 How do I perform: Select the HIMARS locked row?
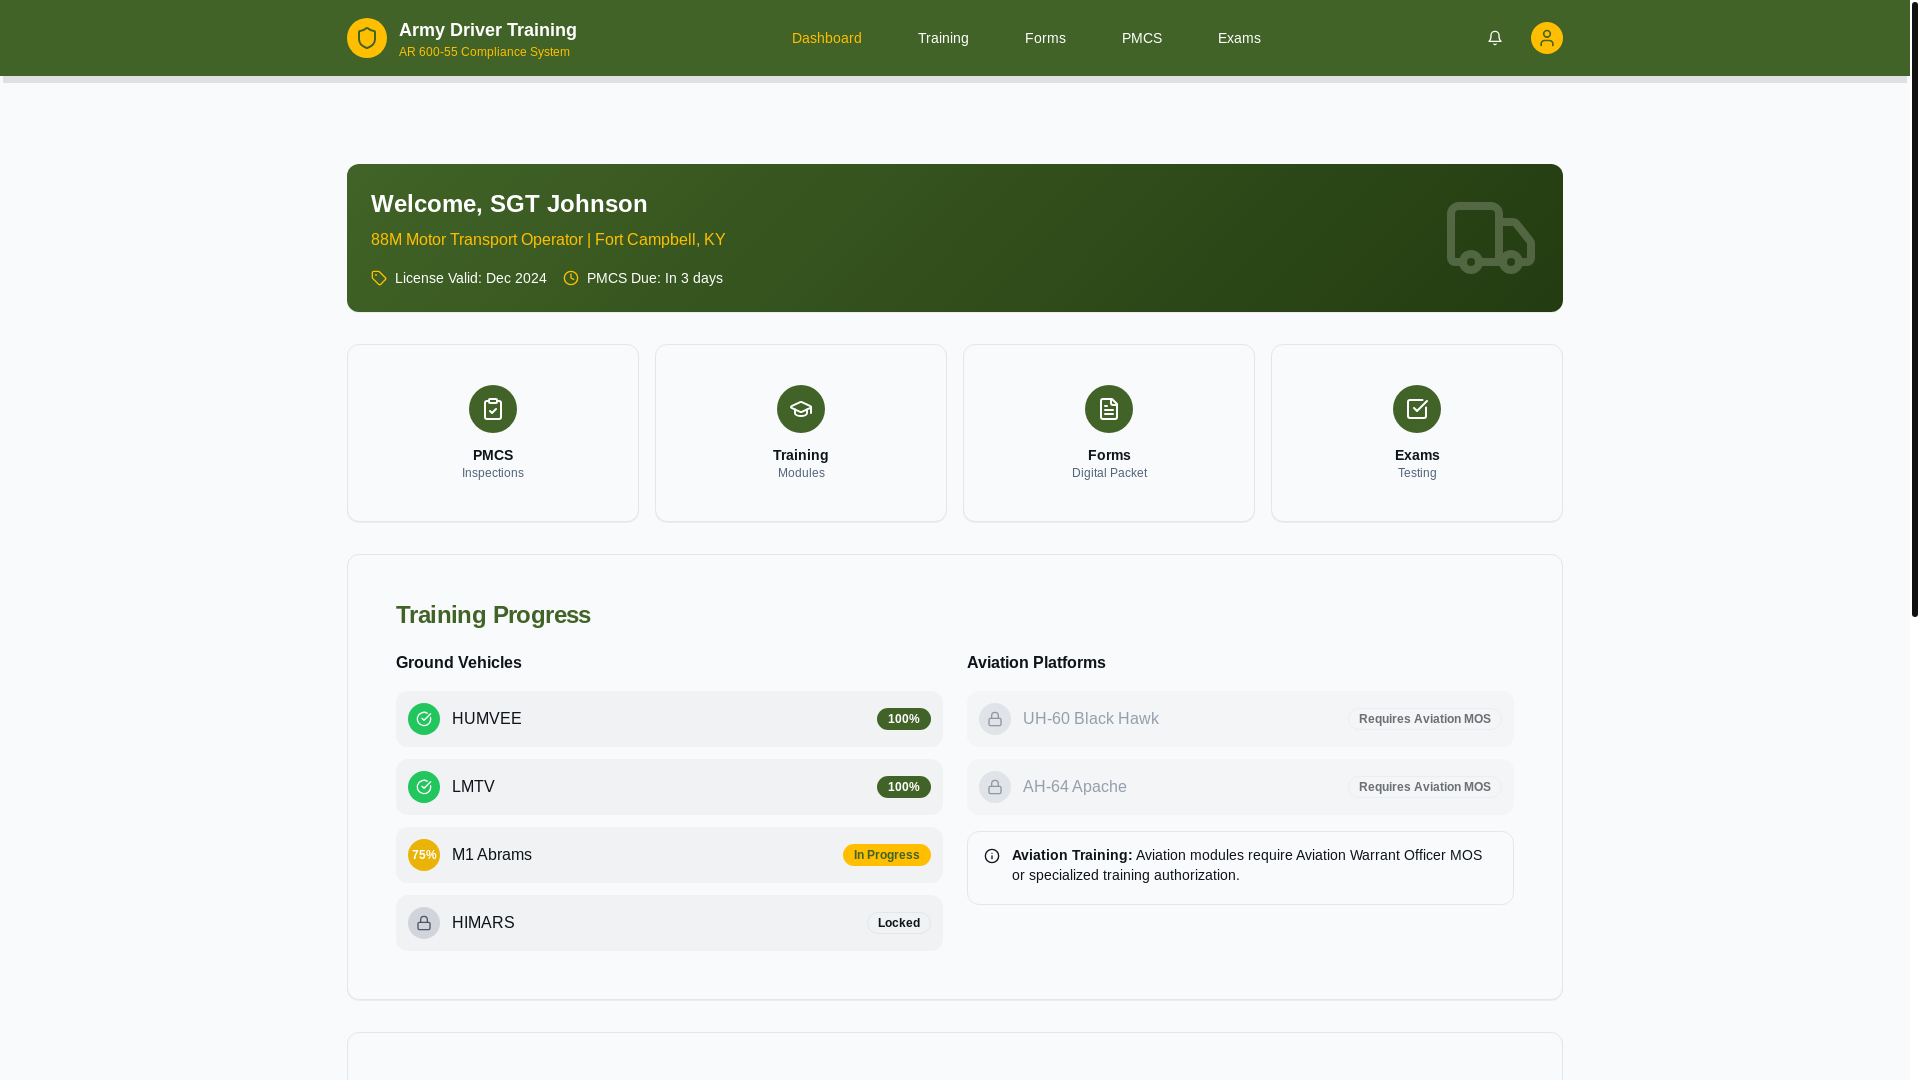669,923
